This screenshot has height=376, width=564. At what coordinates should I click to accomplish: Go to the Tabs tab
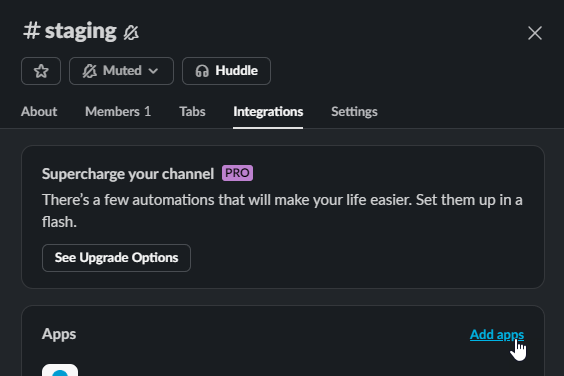click(x=192, y=112)
